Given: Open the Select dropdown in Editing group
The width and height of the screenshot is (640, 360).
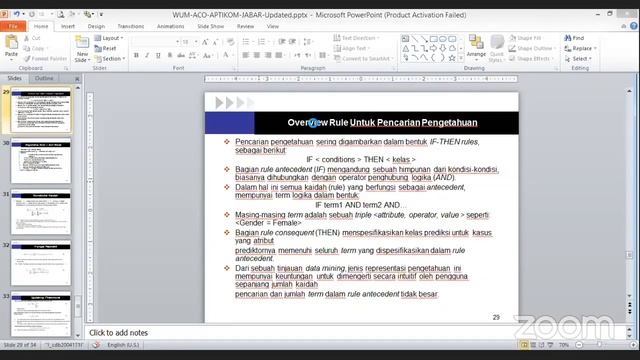Looking at the screenshot, I should pyautogui.click(x=578, y=59).
